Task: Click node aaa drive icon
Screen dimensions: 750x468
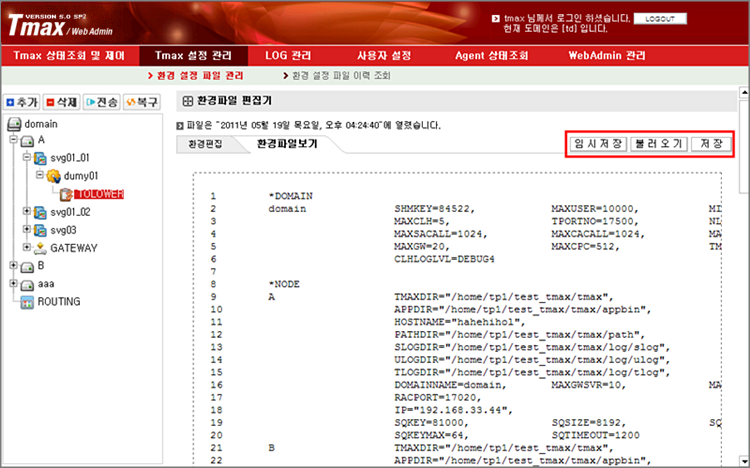Action: coord(27,285)
